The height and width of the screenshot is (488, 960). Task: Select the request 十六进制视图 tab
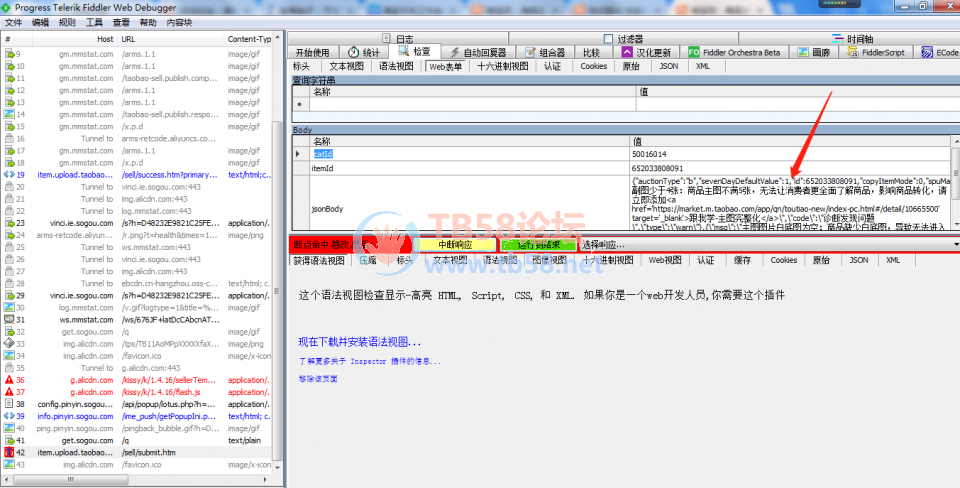pos(502,66)
